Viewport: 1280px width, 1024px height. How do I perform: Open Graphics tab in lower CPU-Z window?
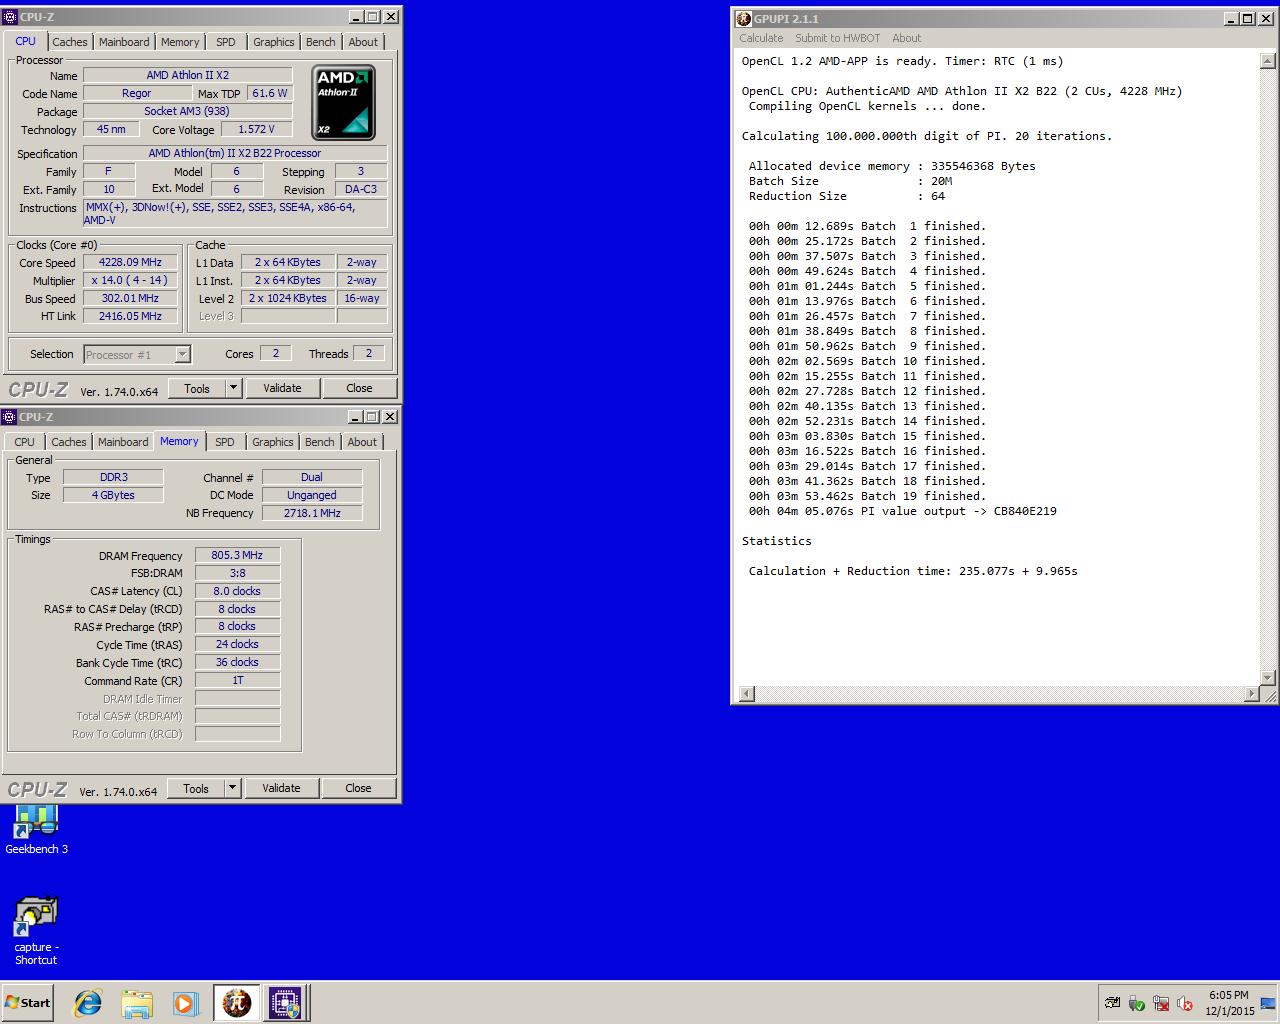pos(272,442)
